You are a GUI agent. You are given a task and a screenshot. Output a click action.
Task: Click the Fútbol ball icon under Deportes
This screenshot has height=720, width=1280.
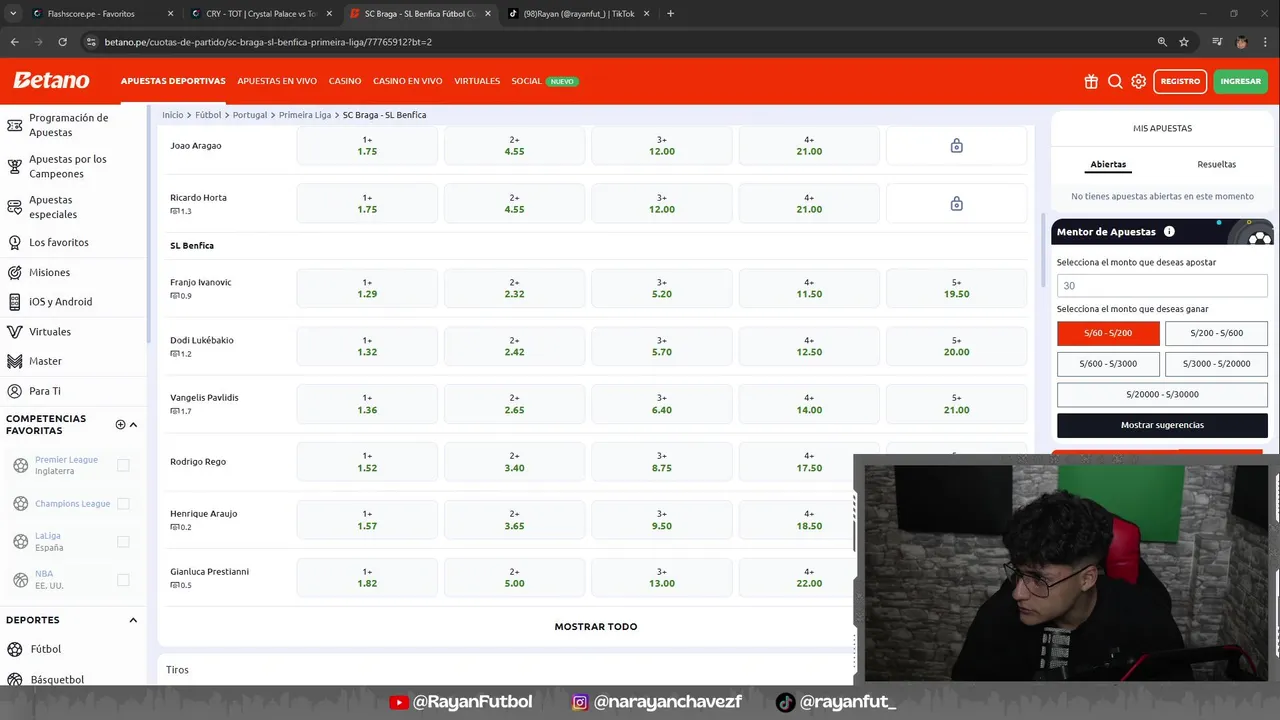tap(15, 649)
